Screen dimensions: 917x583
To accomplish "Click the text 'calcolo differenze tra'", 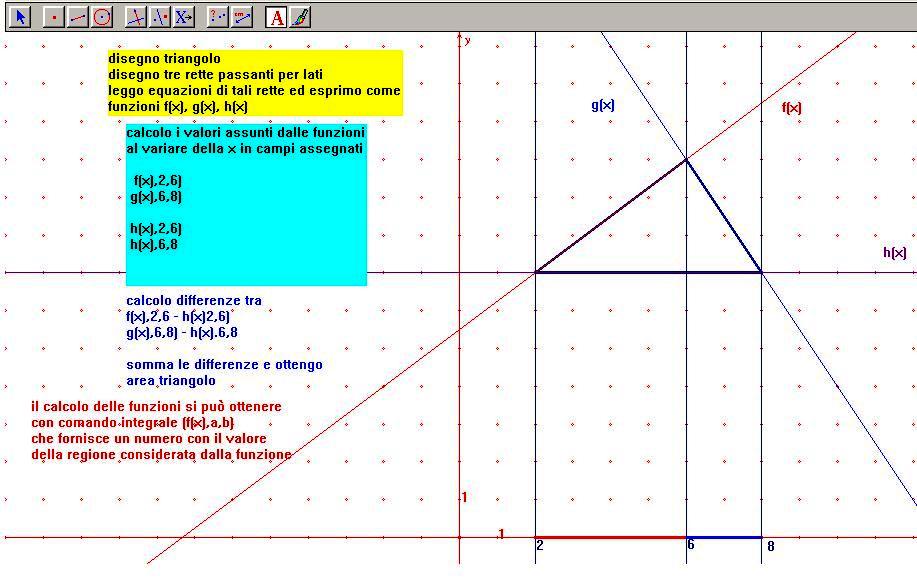I will (194, 301).
